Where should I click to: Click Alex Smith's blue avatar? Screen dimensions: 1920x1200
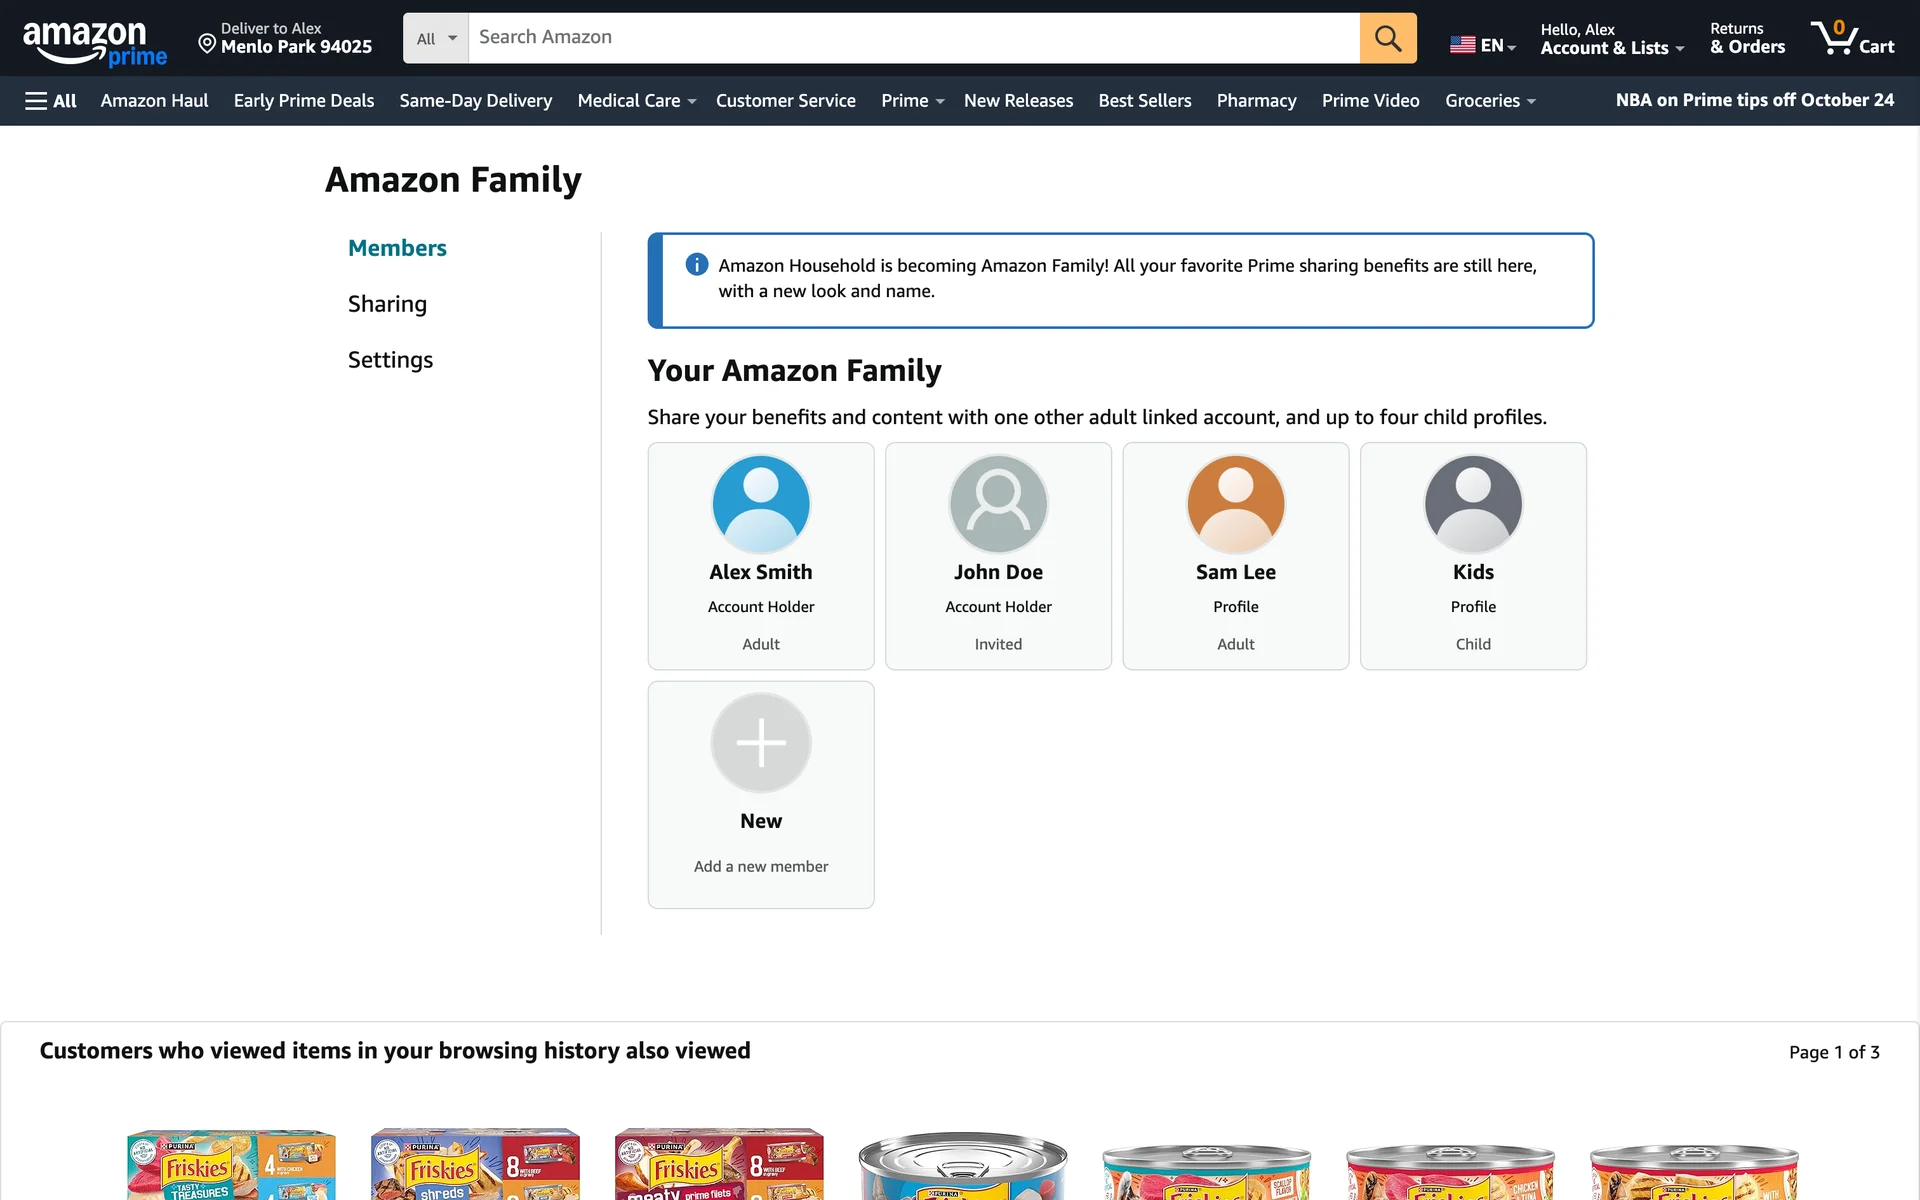pos(760,504)
